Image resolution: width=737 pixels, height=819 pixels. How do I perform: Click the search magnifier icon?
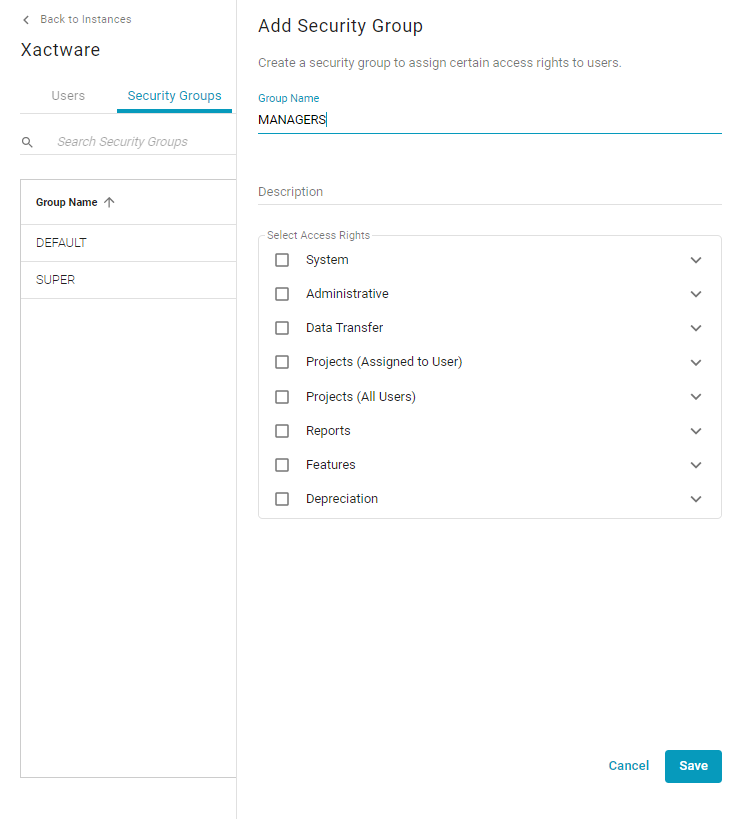click(x=27, y=142)
